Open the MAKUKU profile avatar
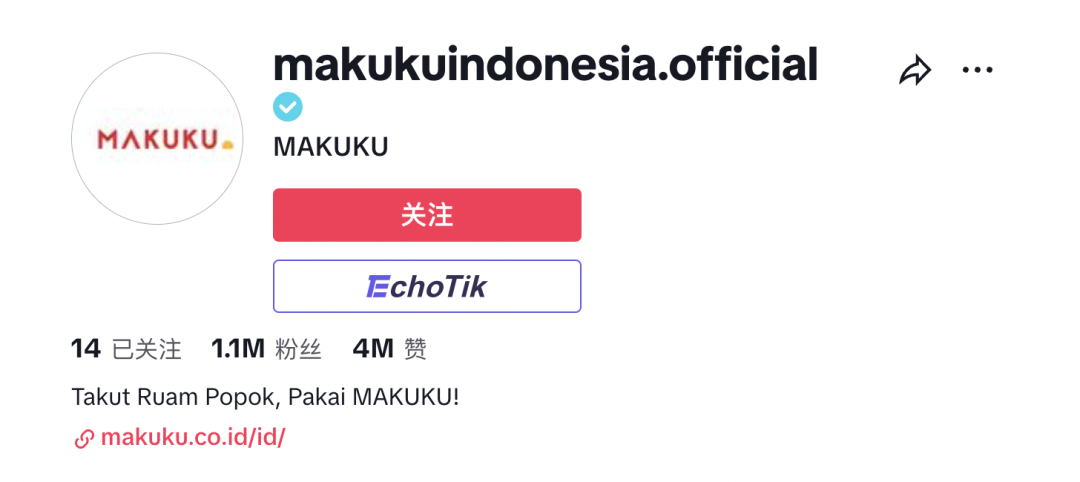The height and width of the screenshot is (482, 1080). click(x=157, y=138)
